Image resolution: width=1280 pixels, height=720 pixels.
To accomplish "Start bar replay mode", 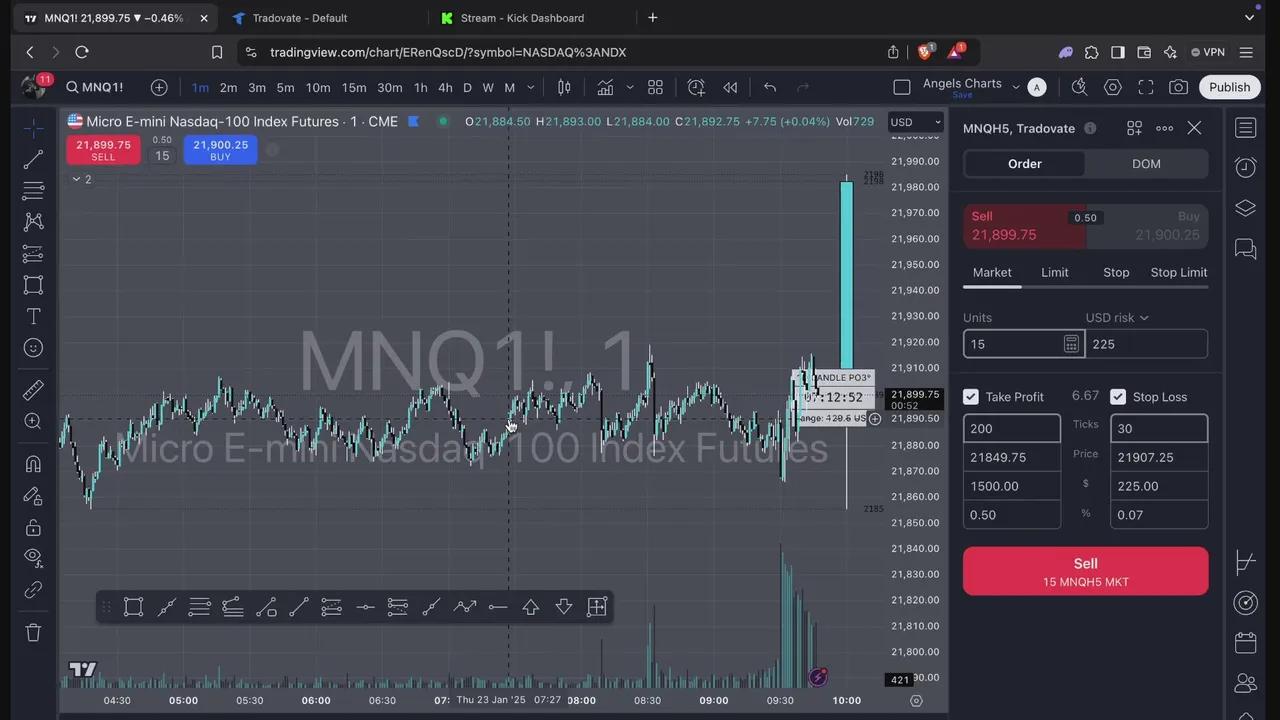I will coord(730,87).
